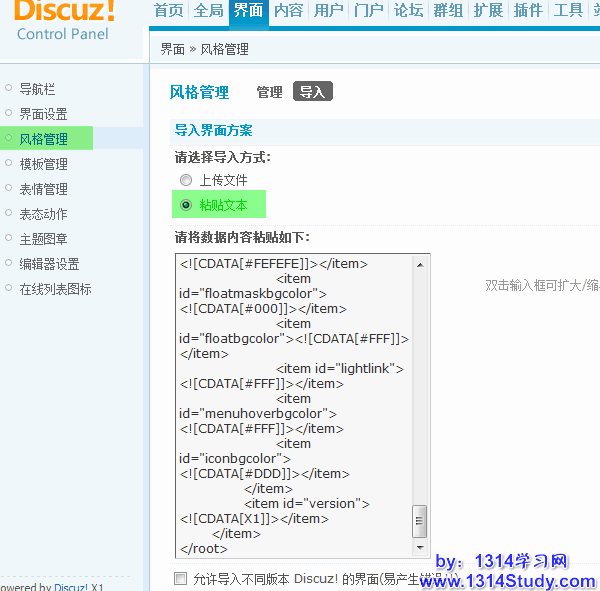Select the 上传文件 radio option
Viewport: 600px width, 591px height.
(186, 180)
